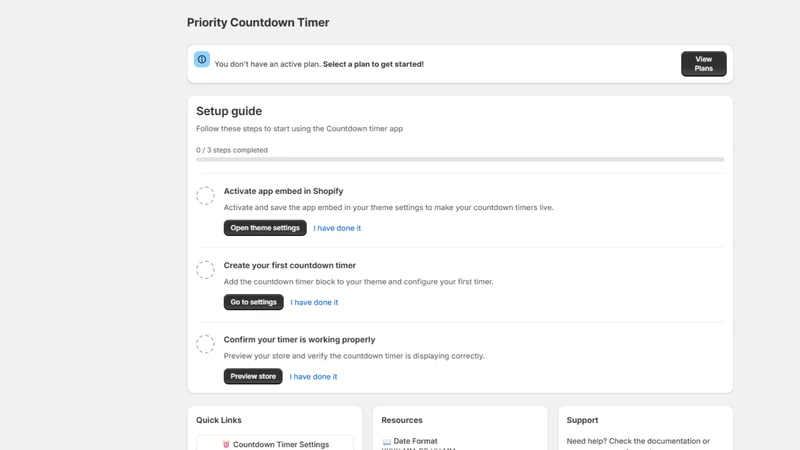Image resolution: width=800 pixels, height=450 pixels.
Task: Click the blue info icon in plan banner
Action: click(x=202, y=59)
